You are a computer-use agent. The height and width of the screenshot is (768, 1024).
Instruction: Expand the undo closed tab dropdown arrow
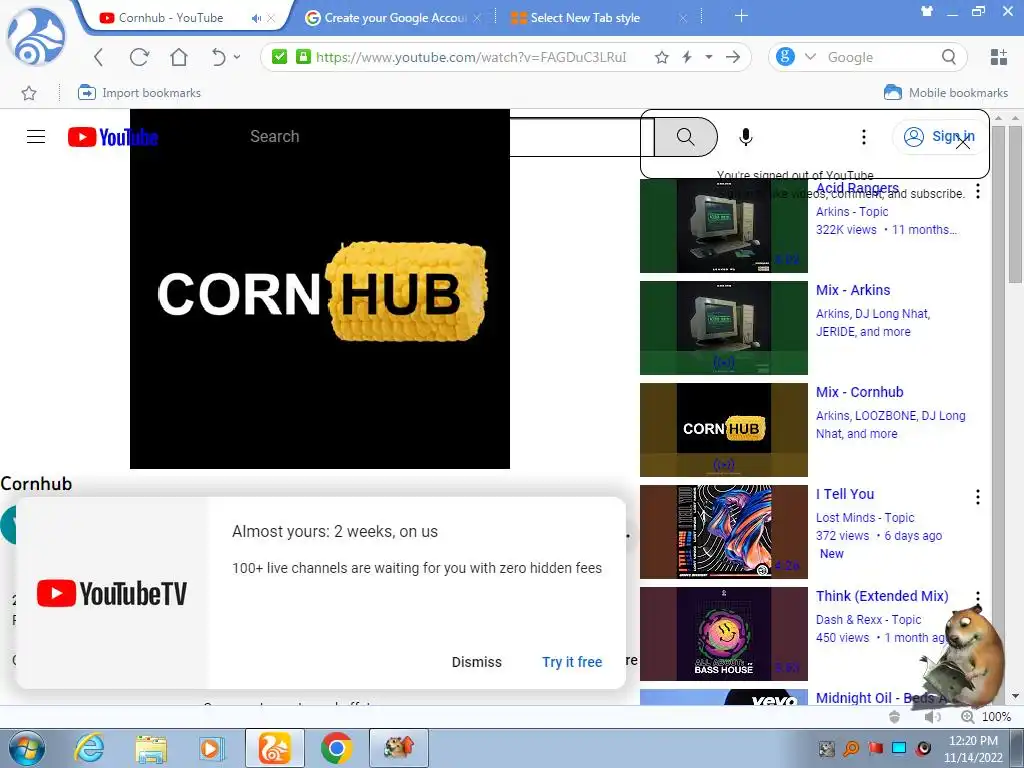pos(237,57)
